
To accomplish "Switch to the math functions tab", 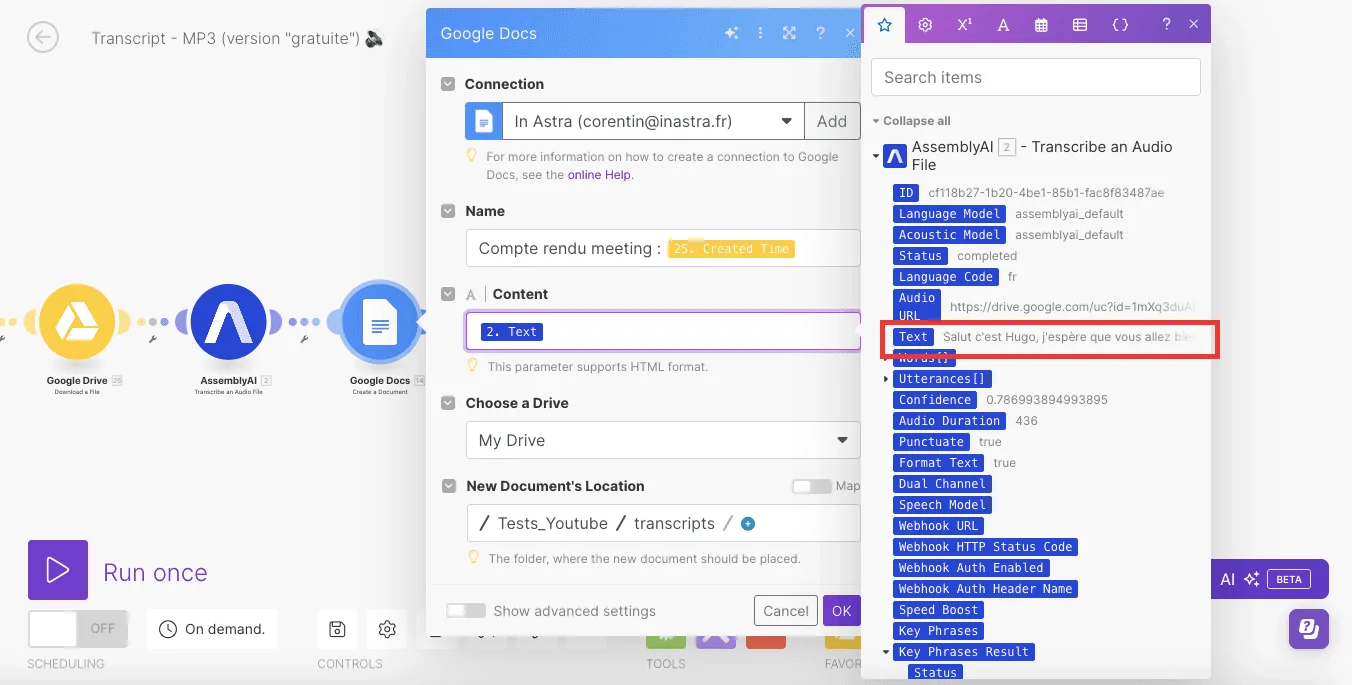I will click(964, 25).
